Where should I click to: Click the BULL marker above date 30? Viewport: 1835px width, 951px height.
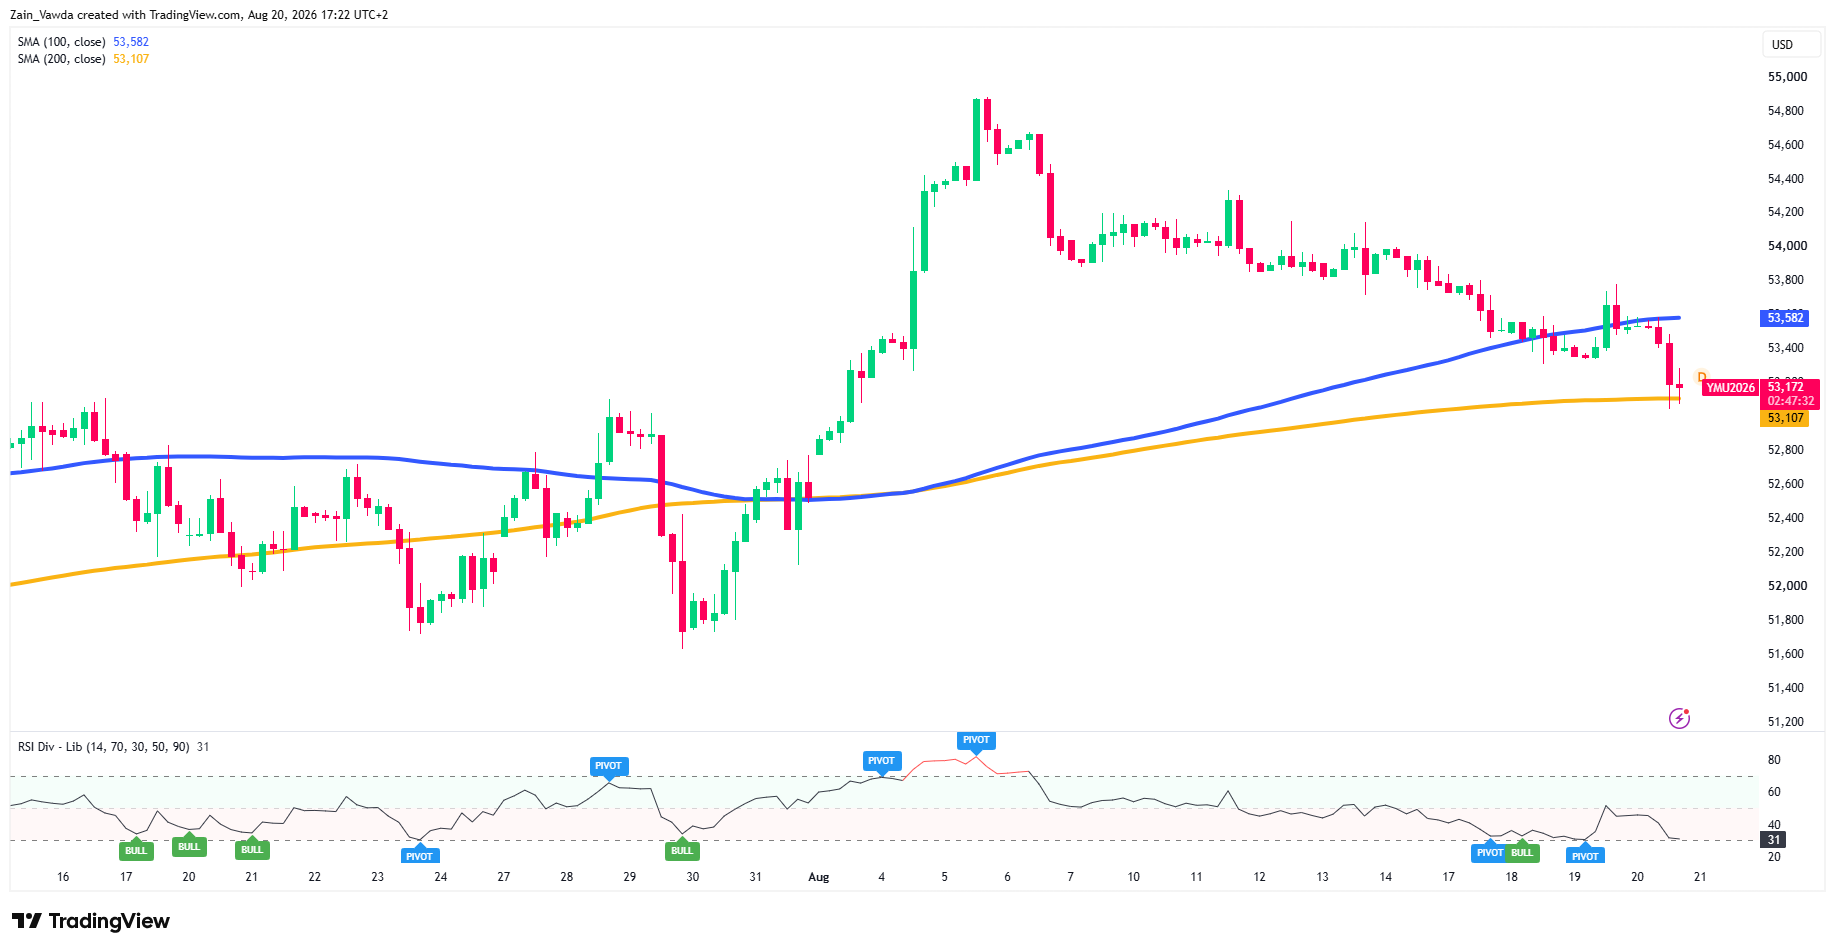click(x=682, y=851)
